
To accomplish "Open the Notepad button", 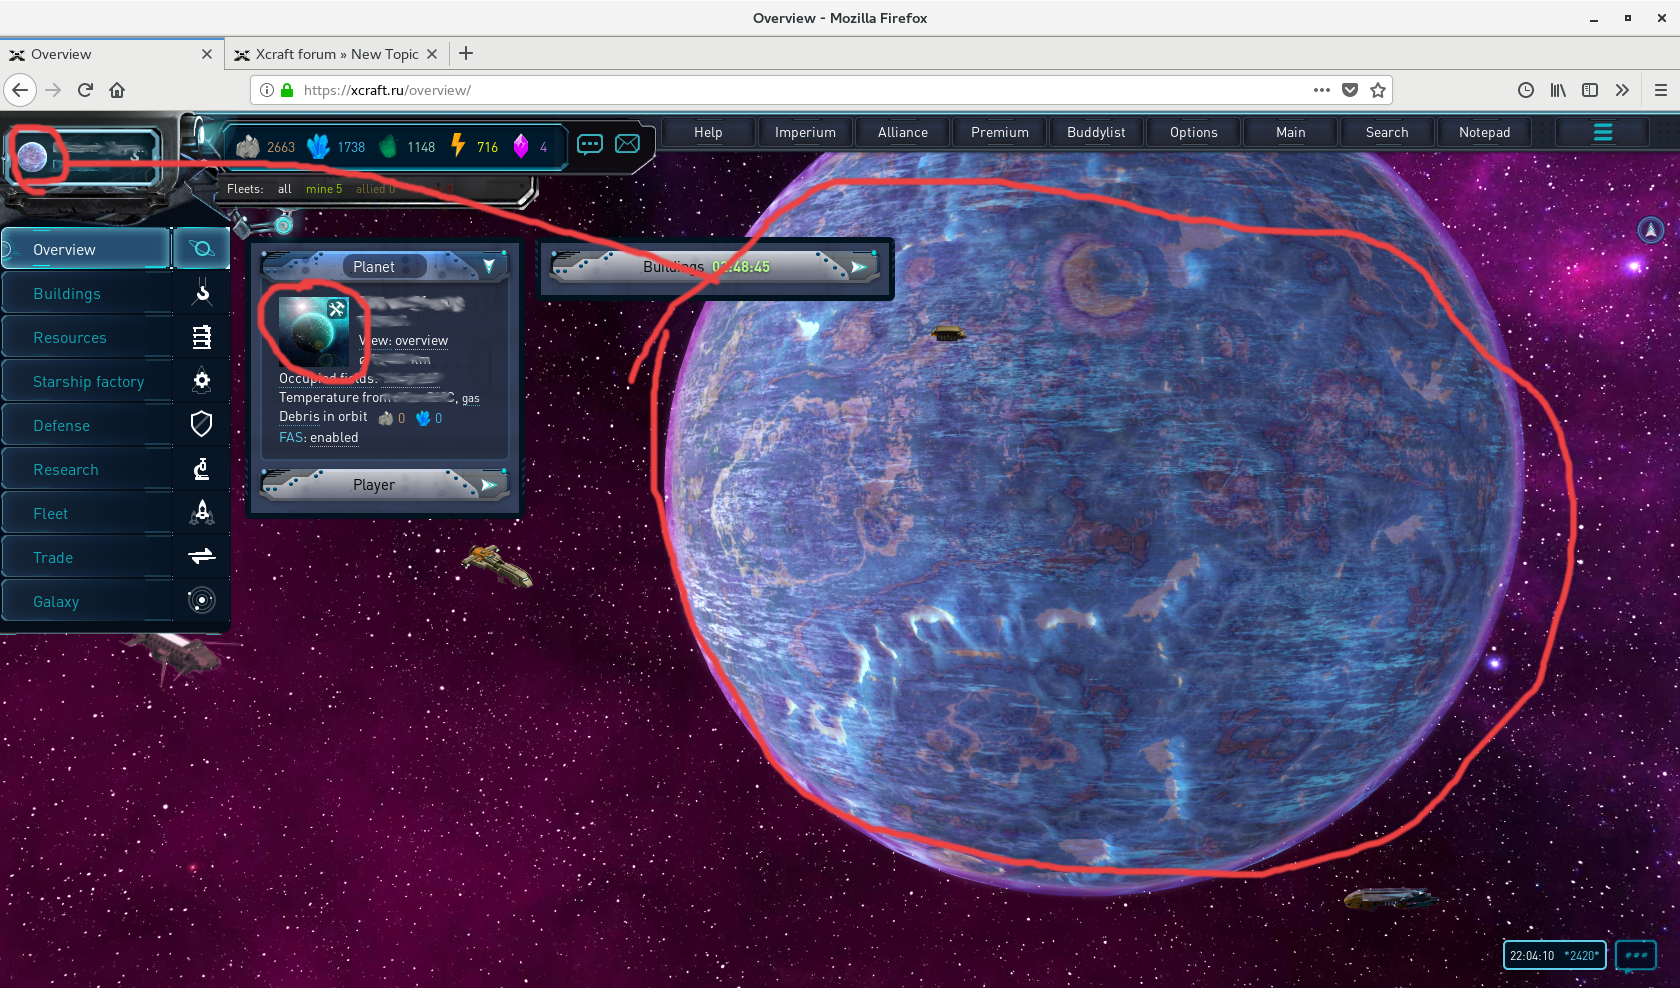I will (1484, 132).
